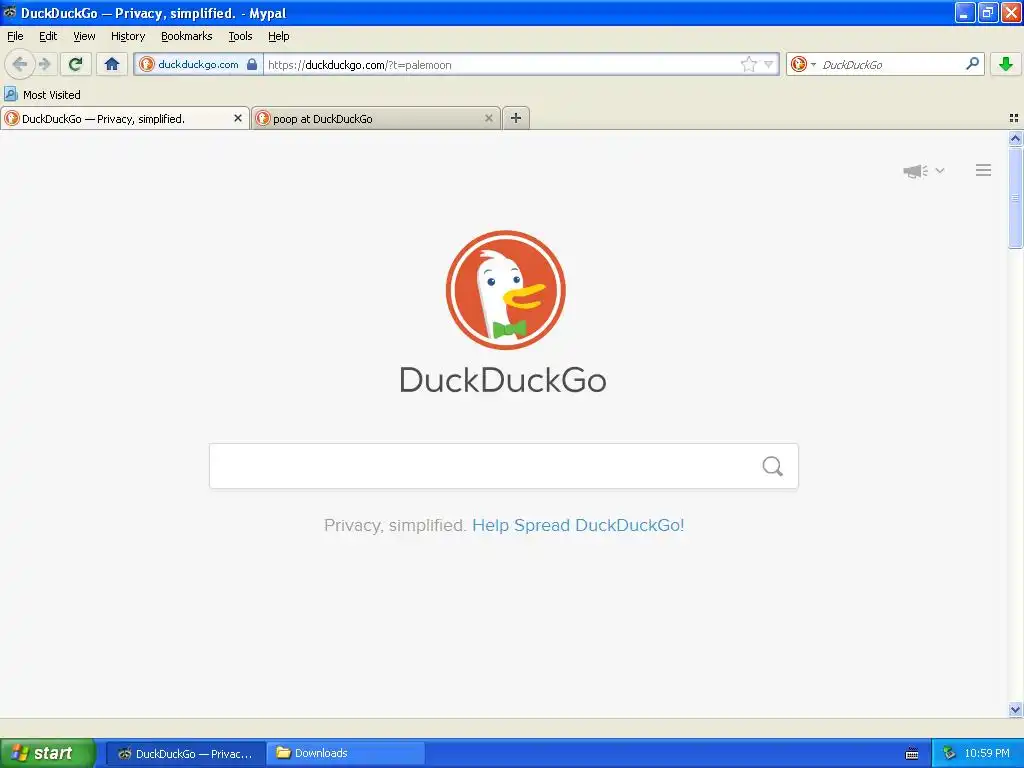Click the page search magnifier button
1024x768 pixels.
tap(773, 466)
